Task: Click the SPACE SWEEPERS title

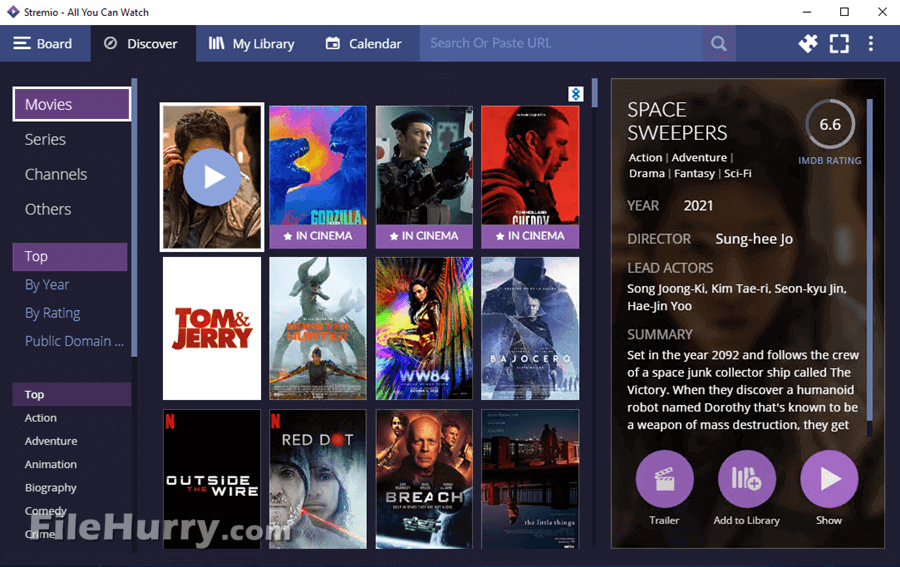Action: tap(677, 121)
